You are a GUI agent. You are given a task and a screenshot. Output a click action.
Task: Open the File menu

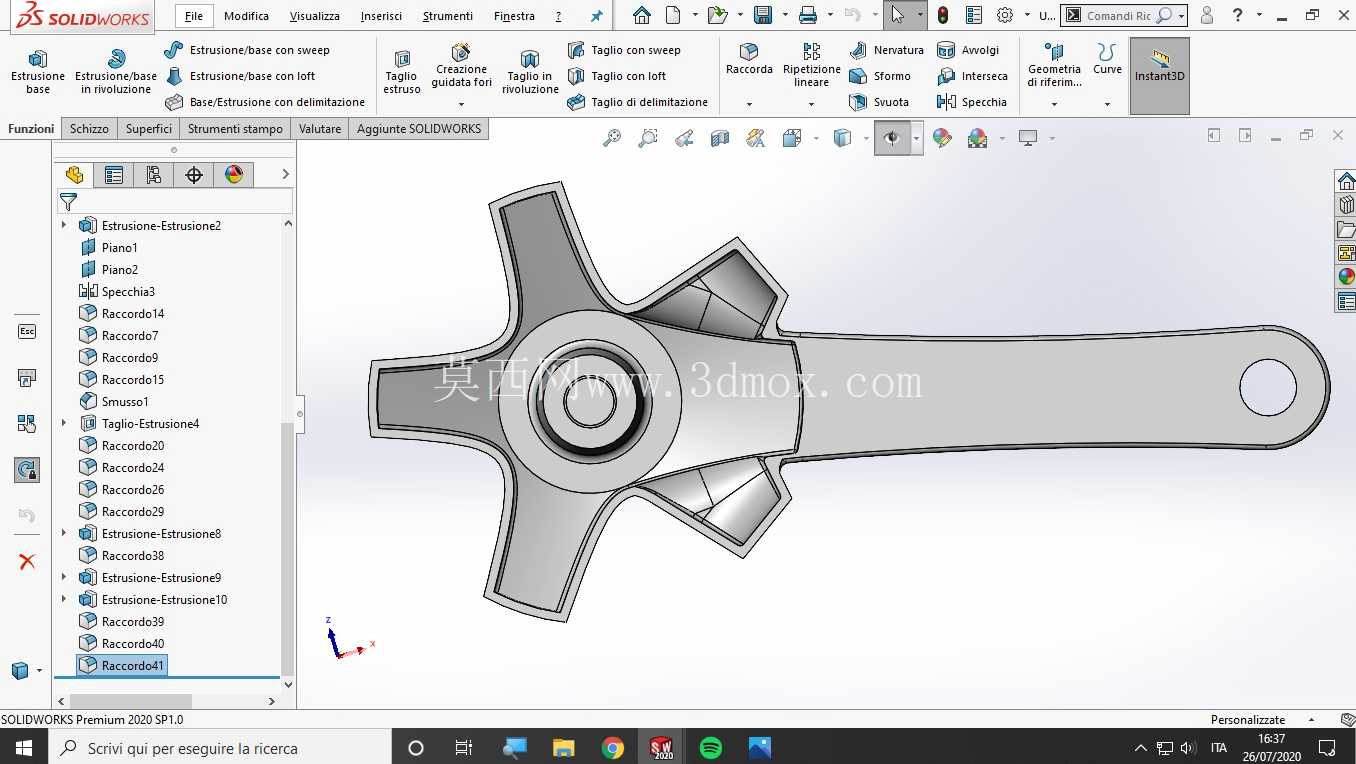pos(194,16)
